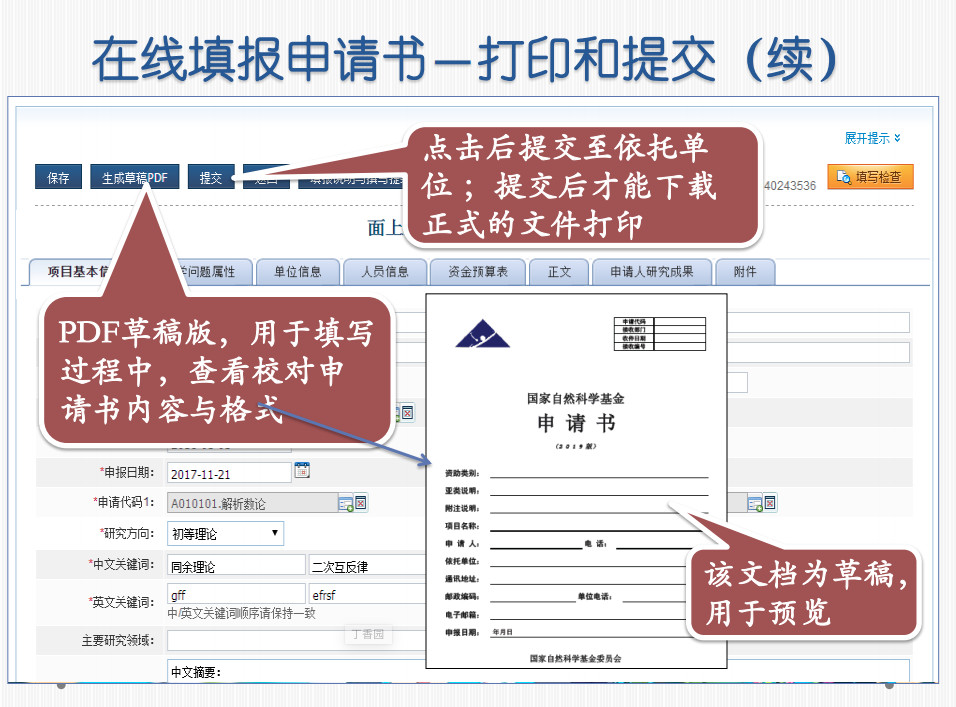956x707 pixels.
Task: Generate the draft with 生成草稿PDF
Action: 135,177
